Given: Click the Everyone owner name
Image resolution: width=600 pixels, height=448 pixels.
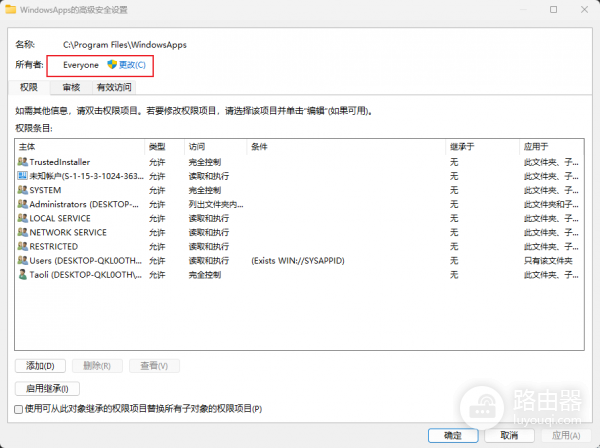Looking at the screenshot, I should pos(81,65).
